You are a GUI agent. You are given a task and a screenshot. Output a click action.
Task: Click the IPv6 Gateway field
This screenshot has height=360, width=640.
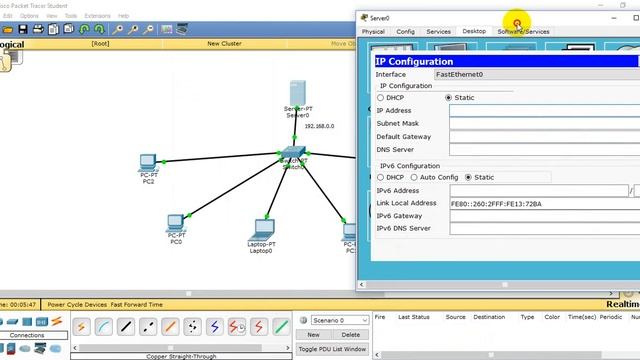(x=544, y=216)
